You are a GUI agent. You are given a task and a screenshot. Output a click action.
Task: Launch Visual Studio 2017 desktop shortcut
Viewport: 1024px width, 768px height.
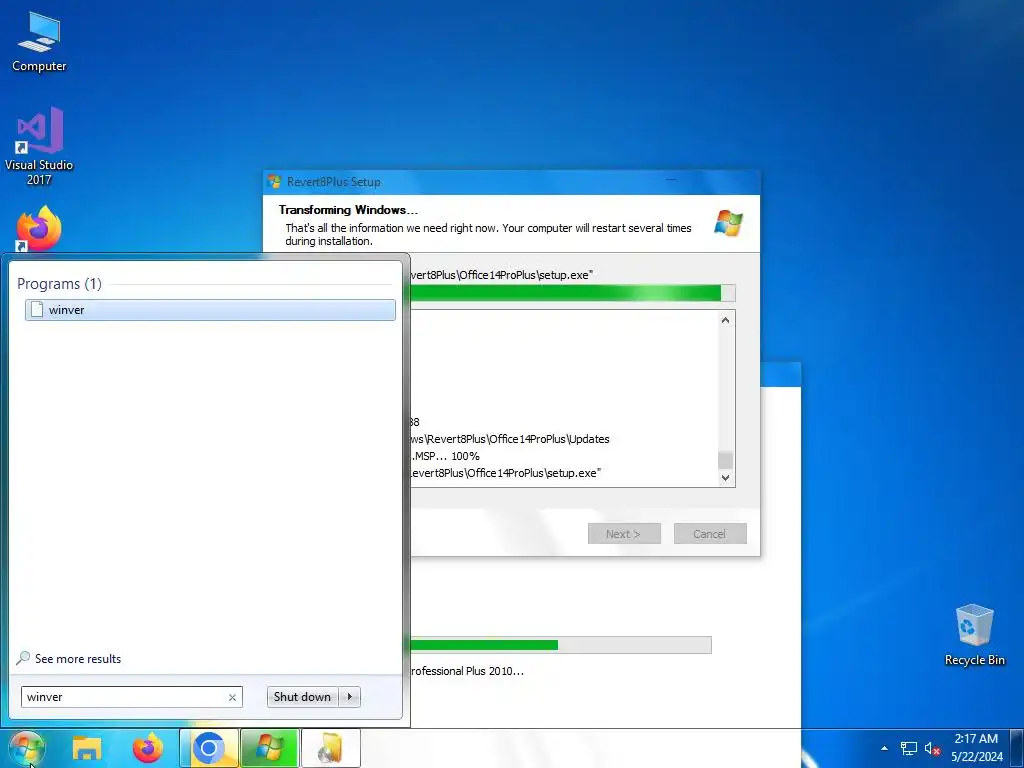(x=39, y=146)
